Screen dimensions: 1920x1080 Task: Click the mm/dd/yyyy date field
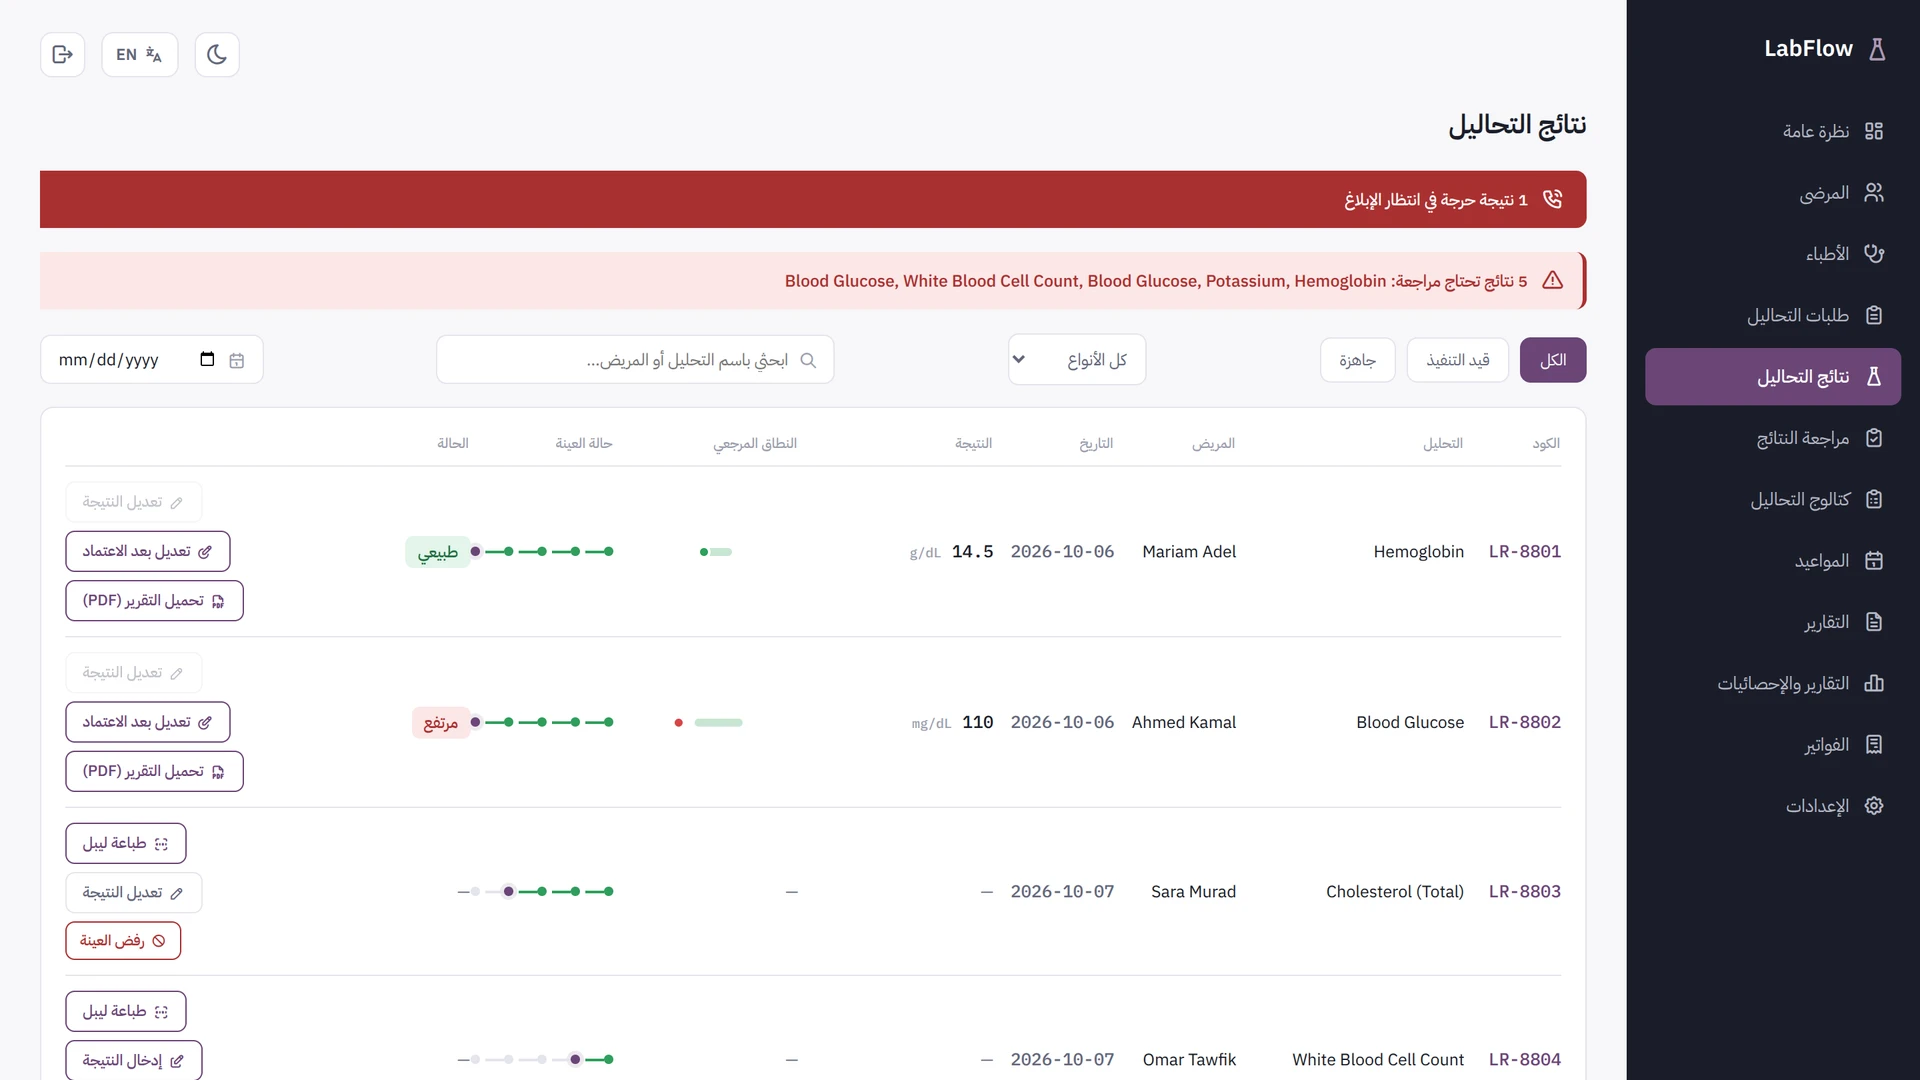point(152,360)
